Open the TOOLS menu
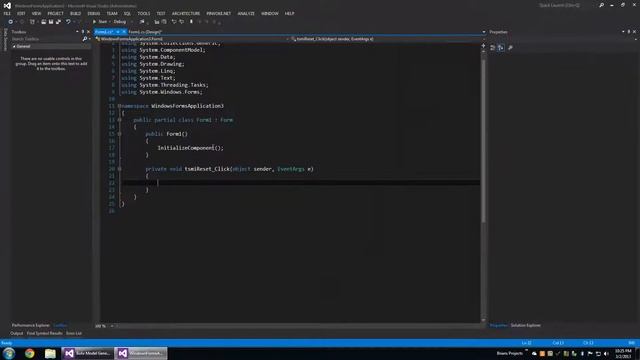The image size is (640, 360). click(x=144, y=13)
